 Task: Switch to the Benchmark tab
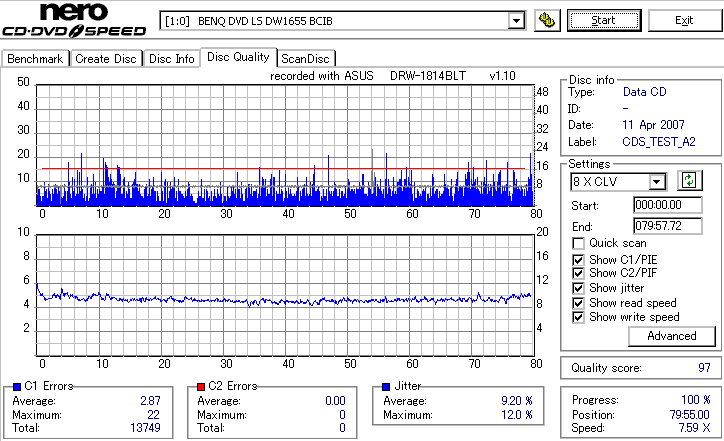pyautogui.click(x=35, y=59)
